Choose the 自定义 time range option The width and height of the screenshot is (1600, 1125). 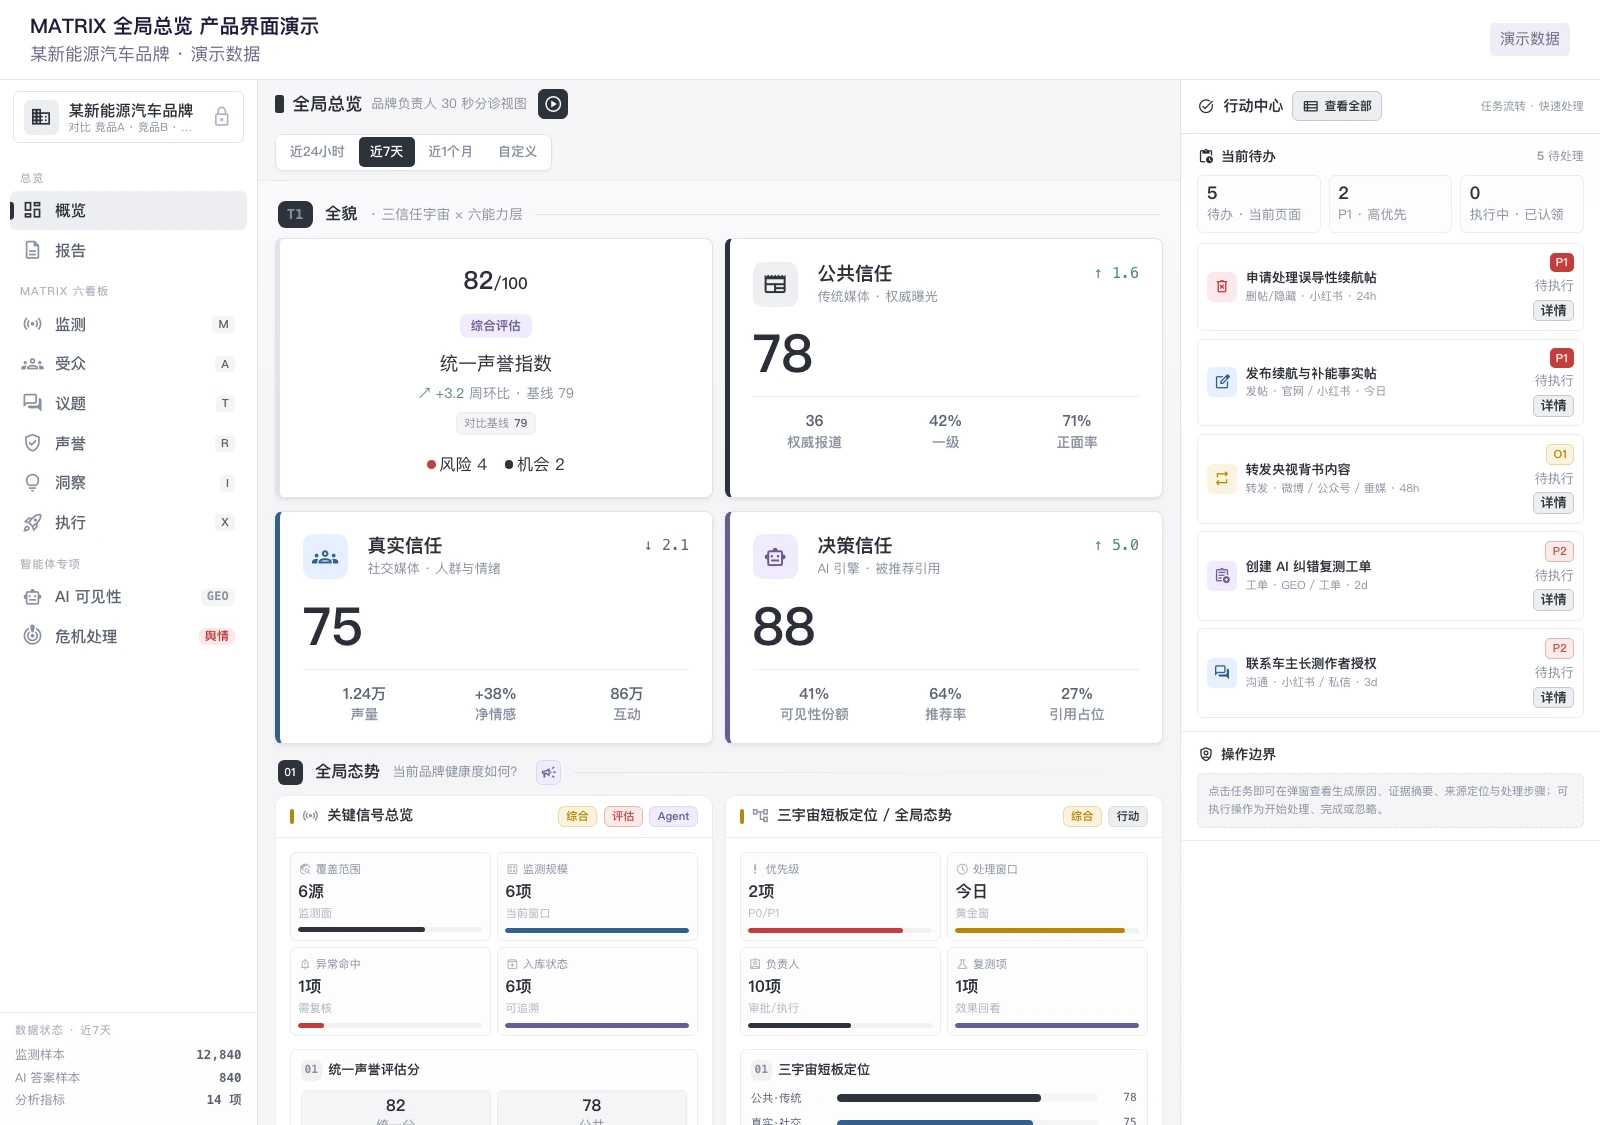coord(518,152)
